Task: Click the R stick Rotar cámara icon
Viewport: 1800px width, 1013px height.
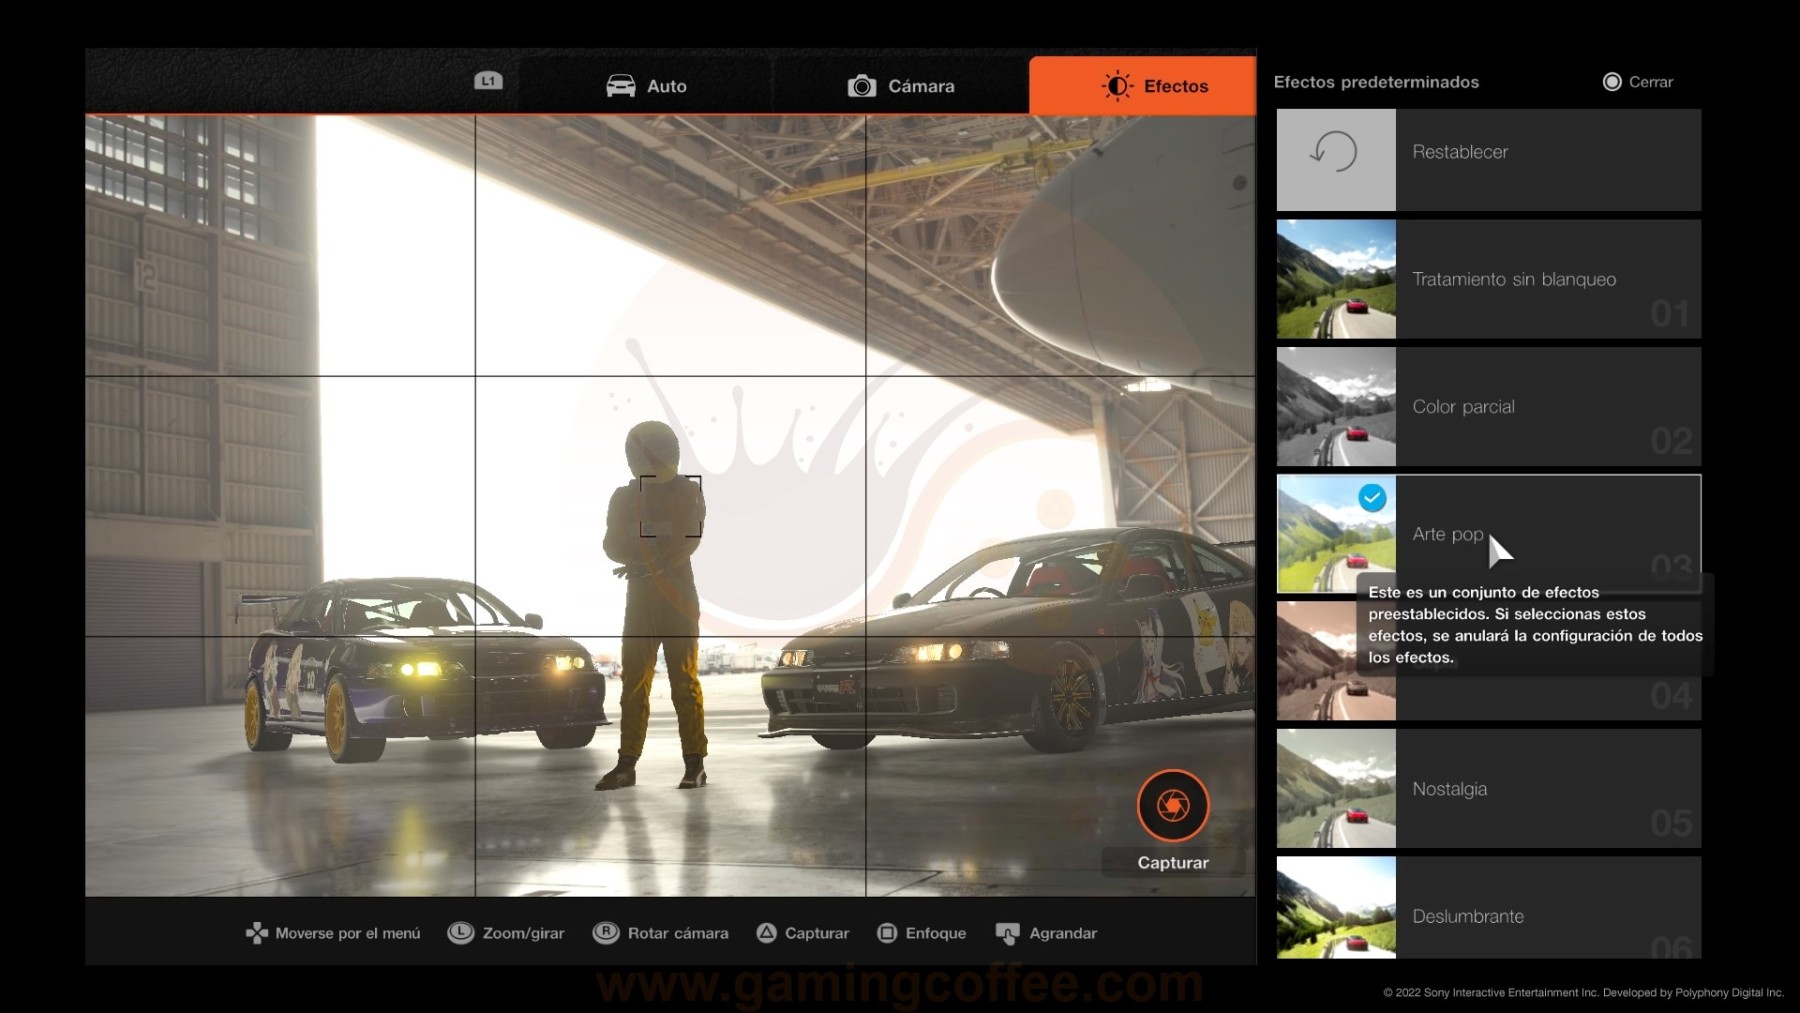Action: click(606, 933)
